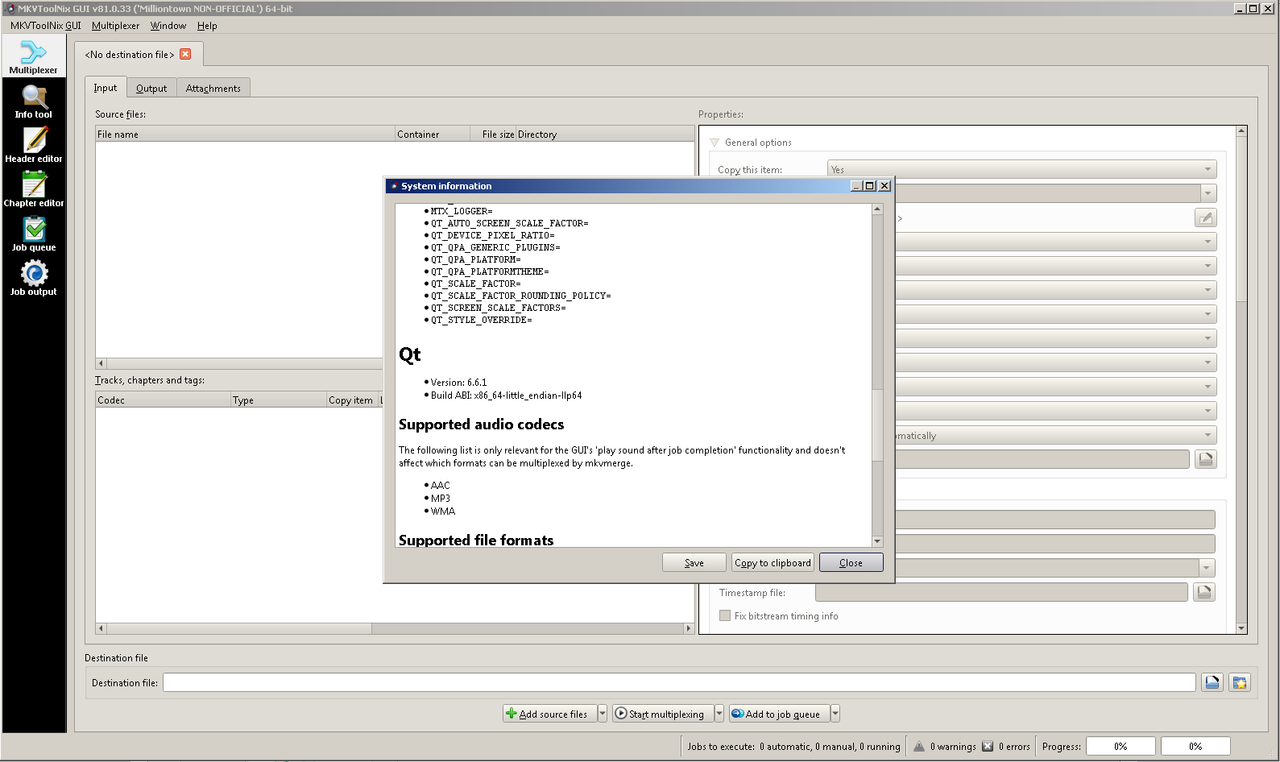1280x762 pixels.
Task: Click the warnings triangle icon in status bar
Action: 919,746
